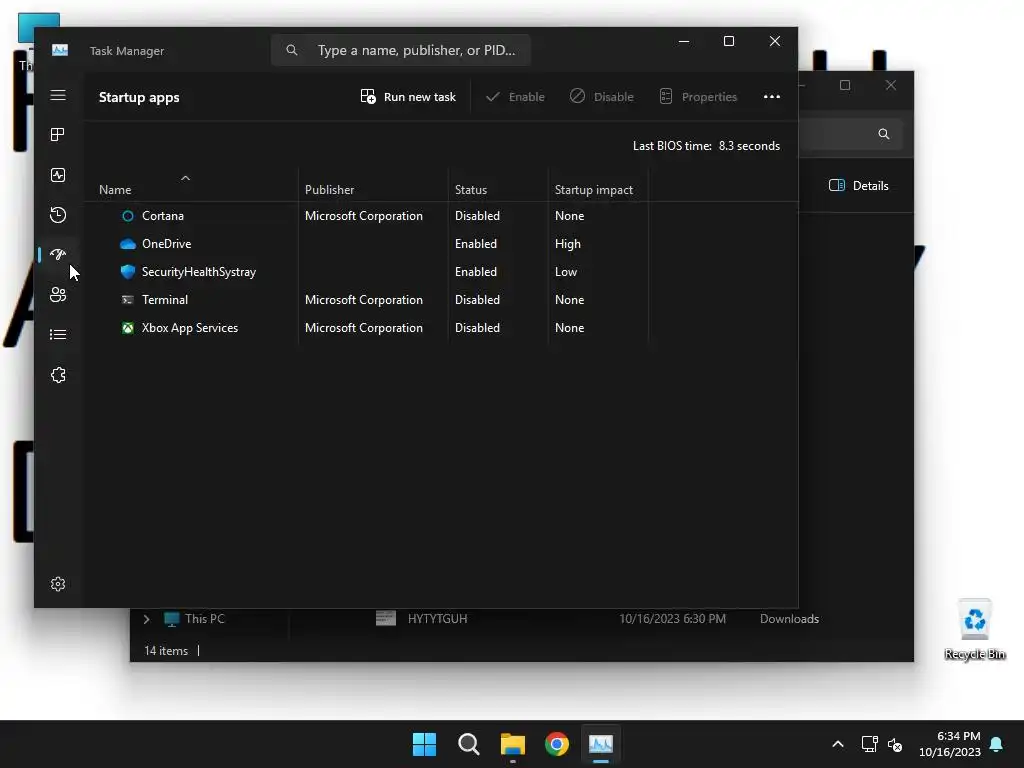Screen dimensions: 1024x768
Task: Sort by the Status column header
Action: coord(471,189)
